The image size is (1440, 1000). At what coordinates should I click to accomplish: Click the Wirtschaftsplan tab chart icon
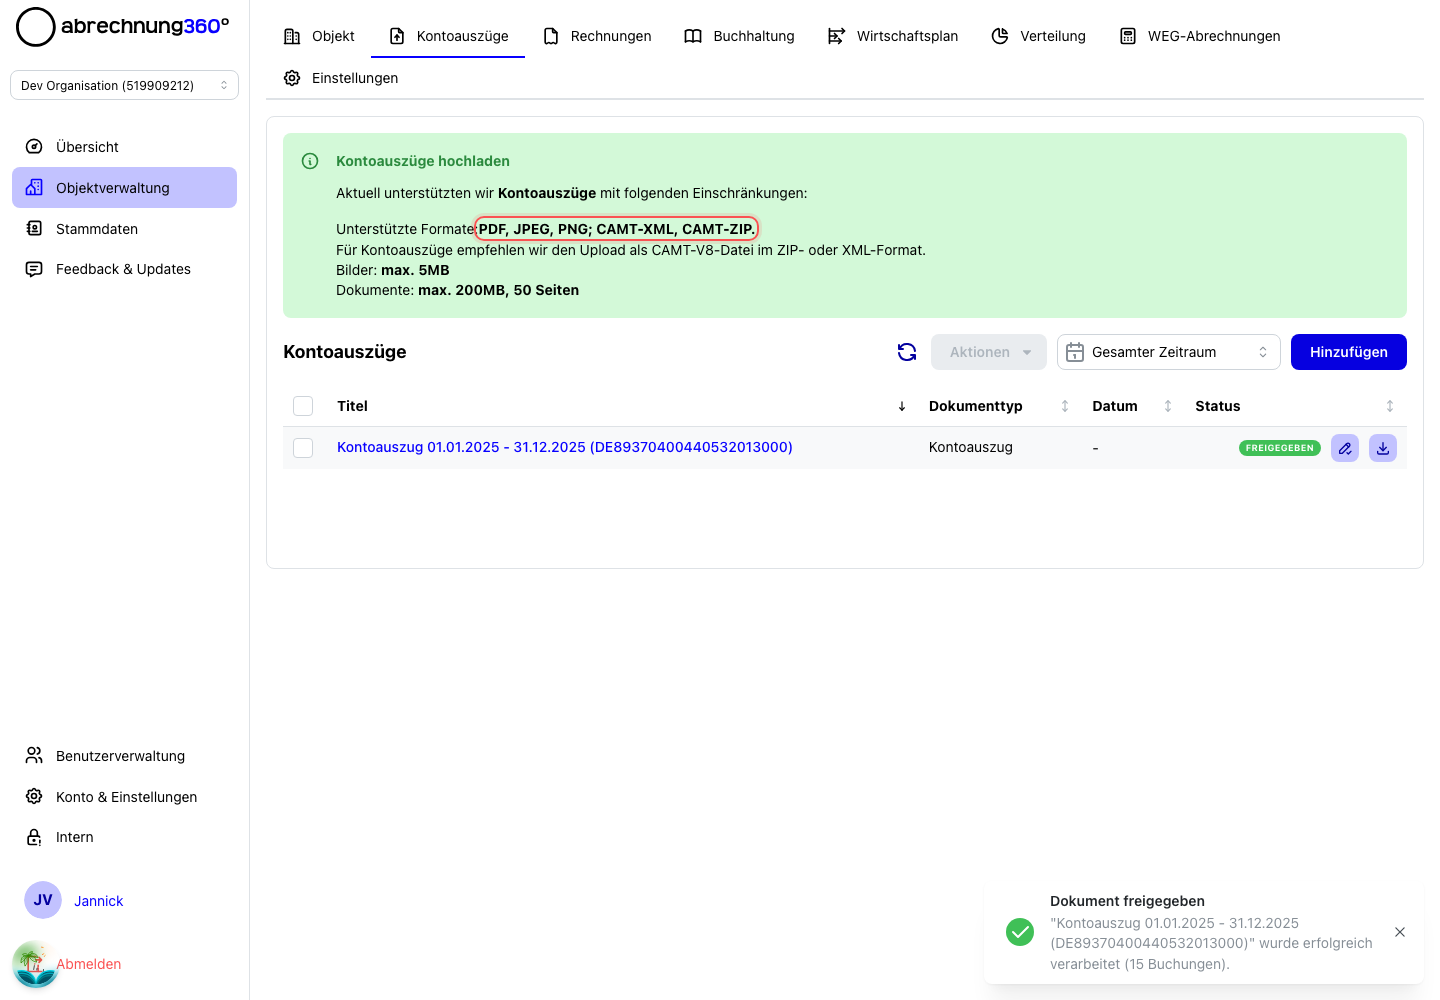click(836, 36)
